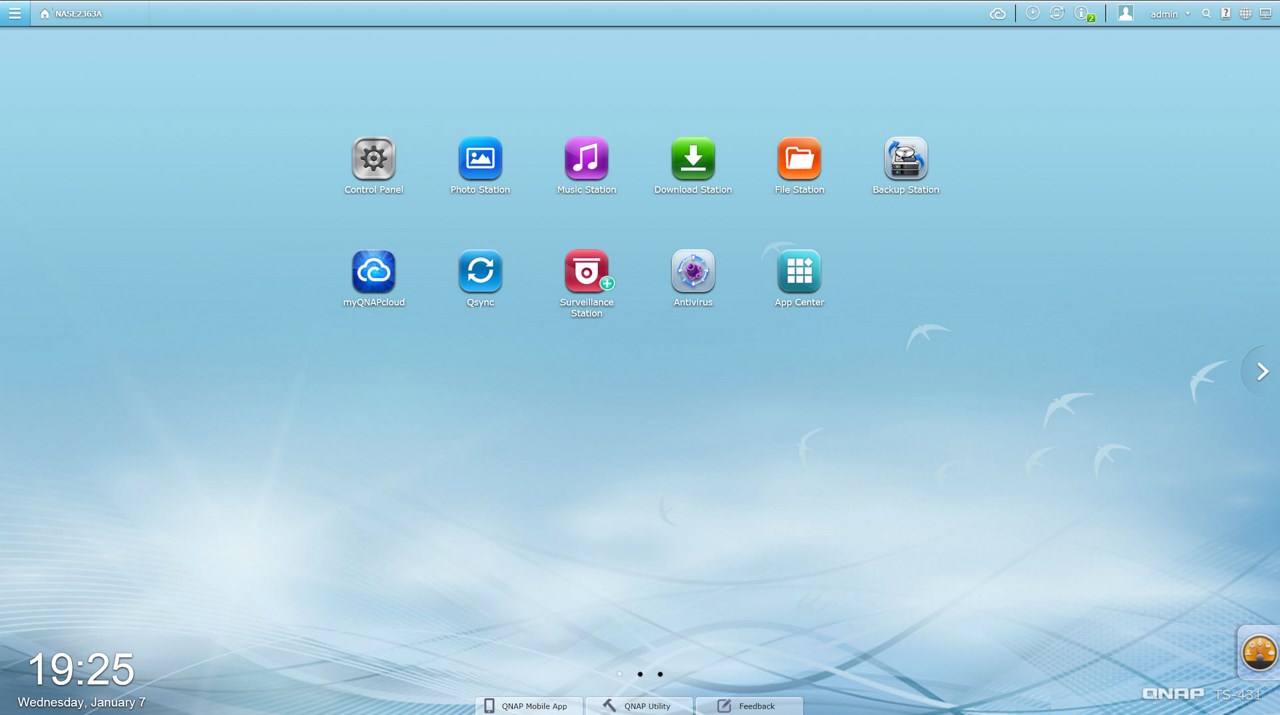Image resolution: width=1280 pixels, height=715 pixels.
Task: Click the 19:25 clock display
Action: [80, 670]
